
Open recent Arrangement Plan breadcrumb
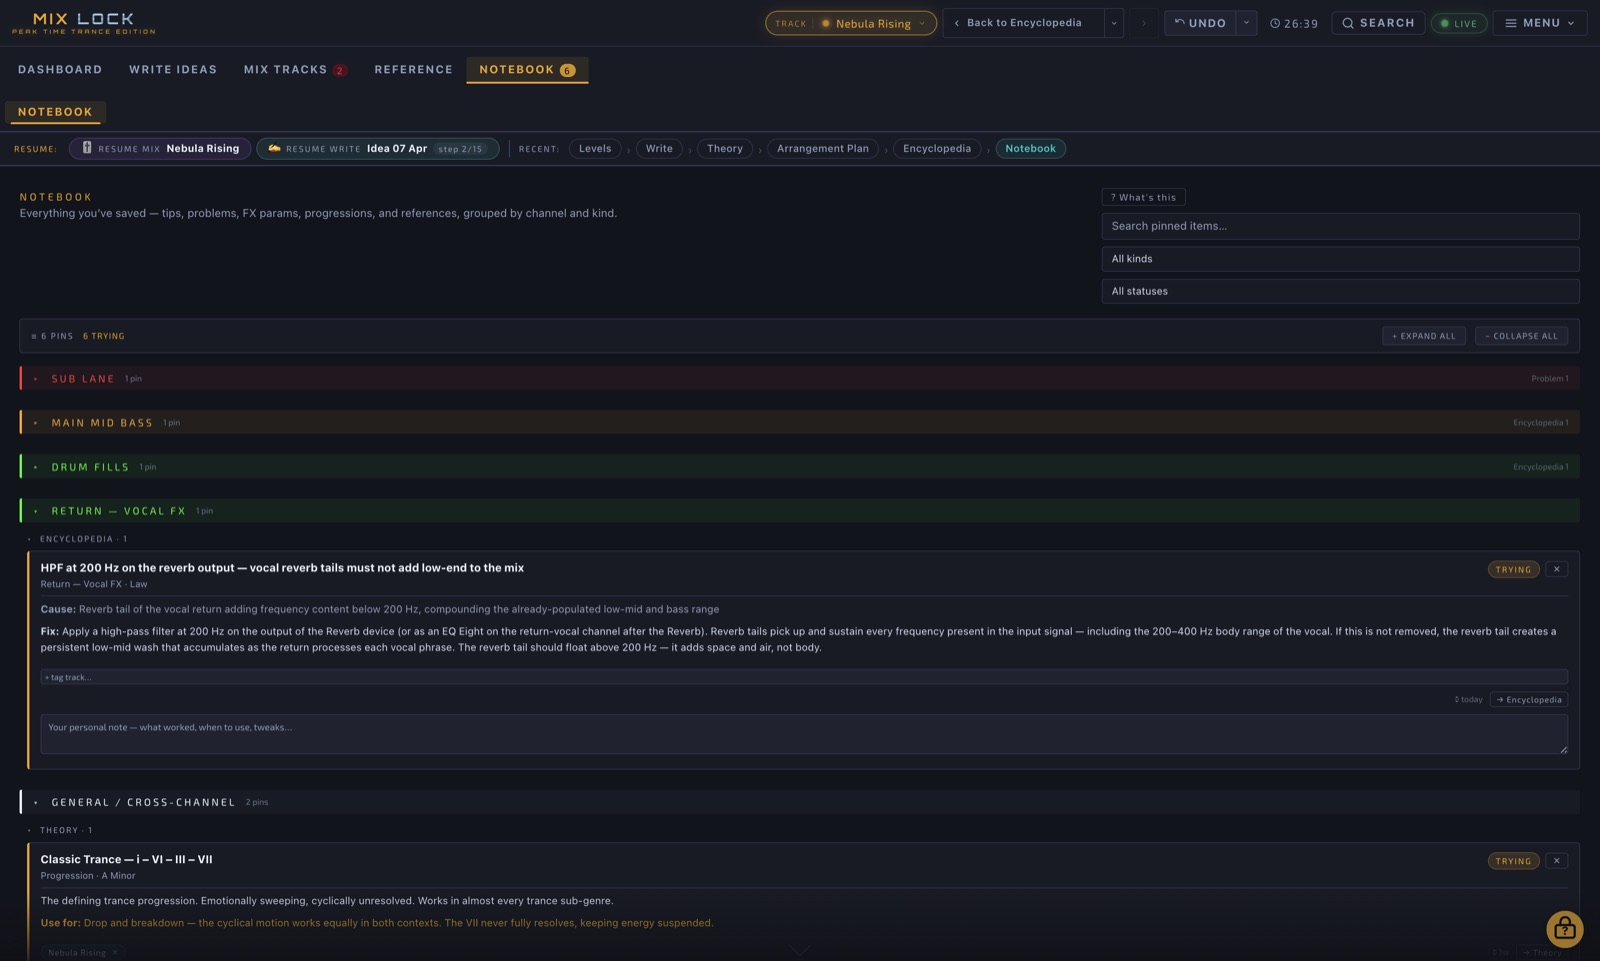tap(823, 148)
